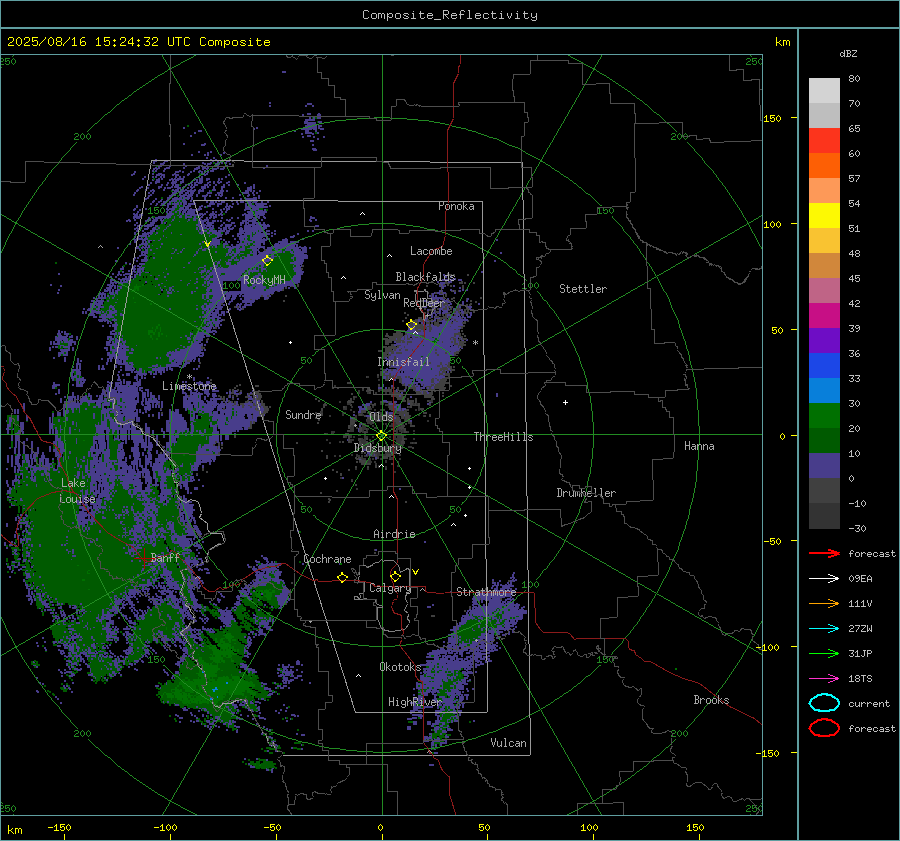
Task: Click the green 31JP arrow legend icon
Action: click(x=824, y=653)
